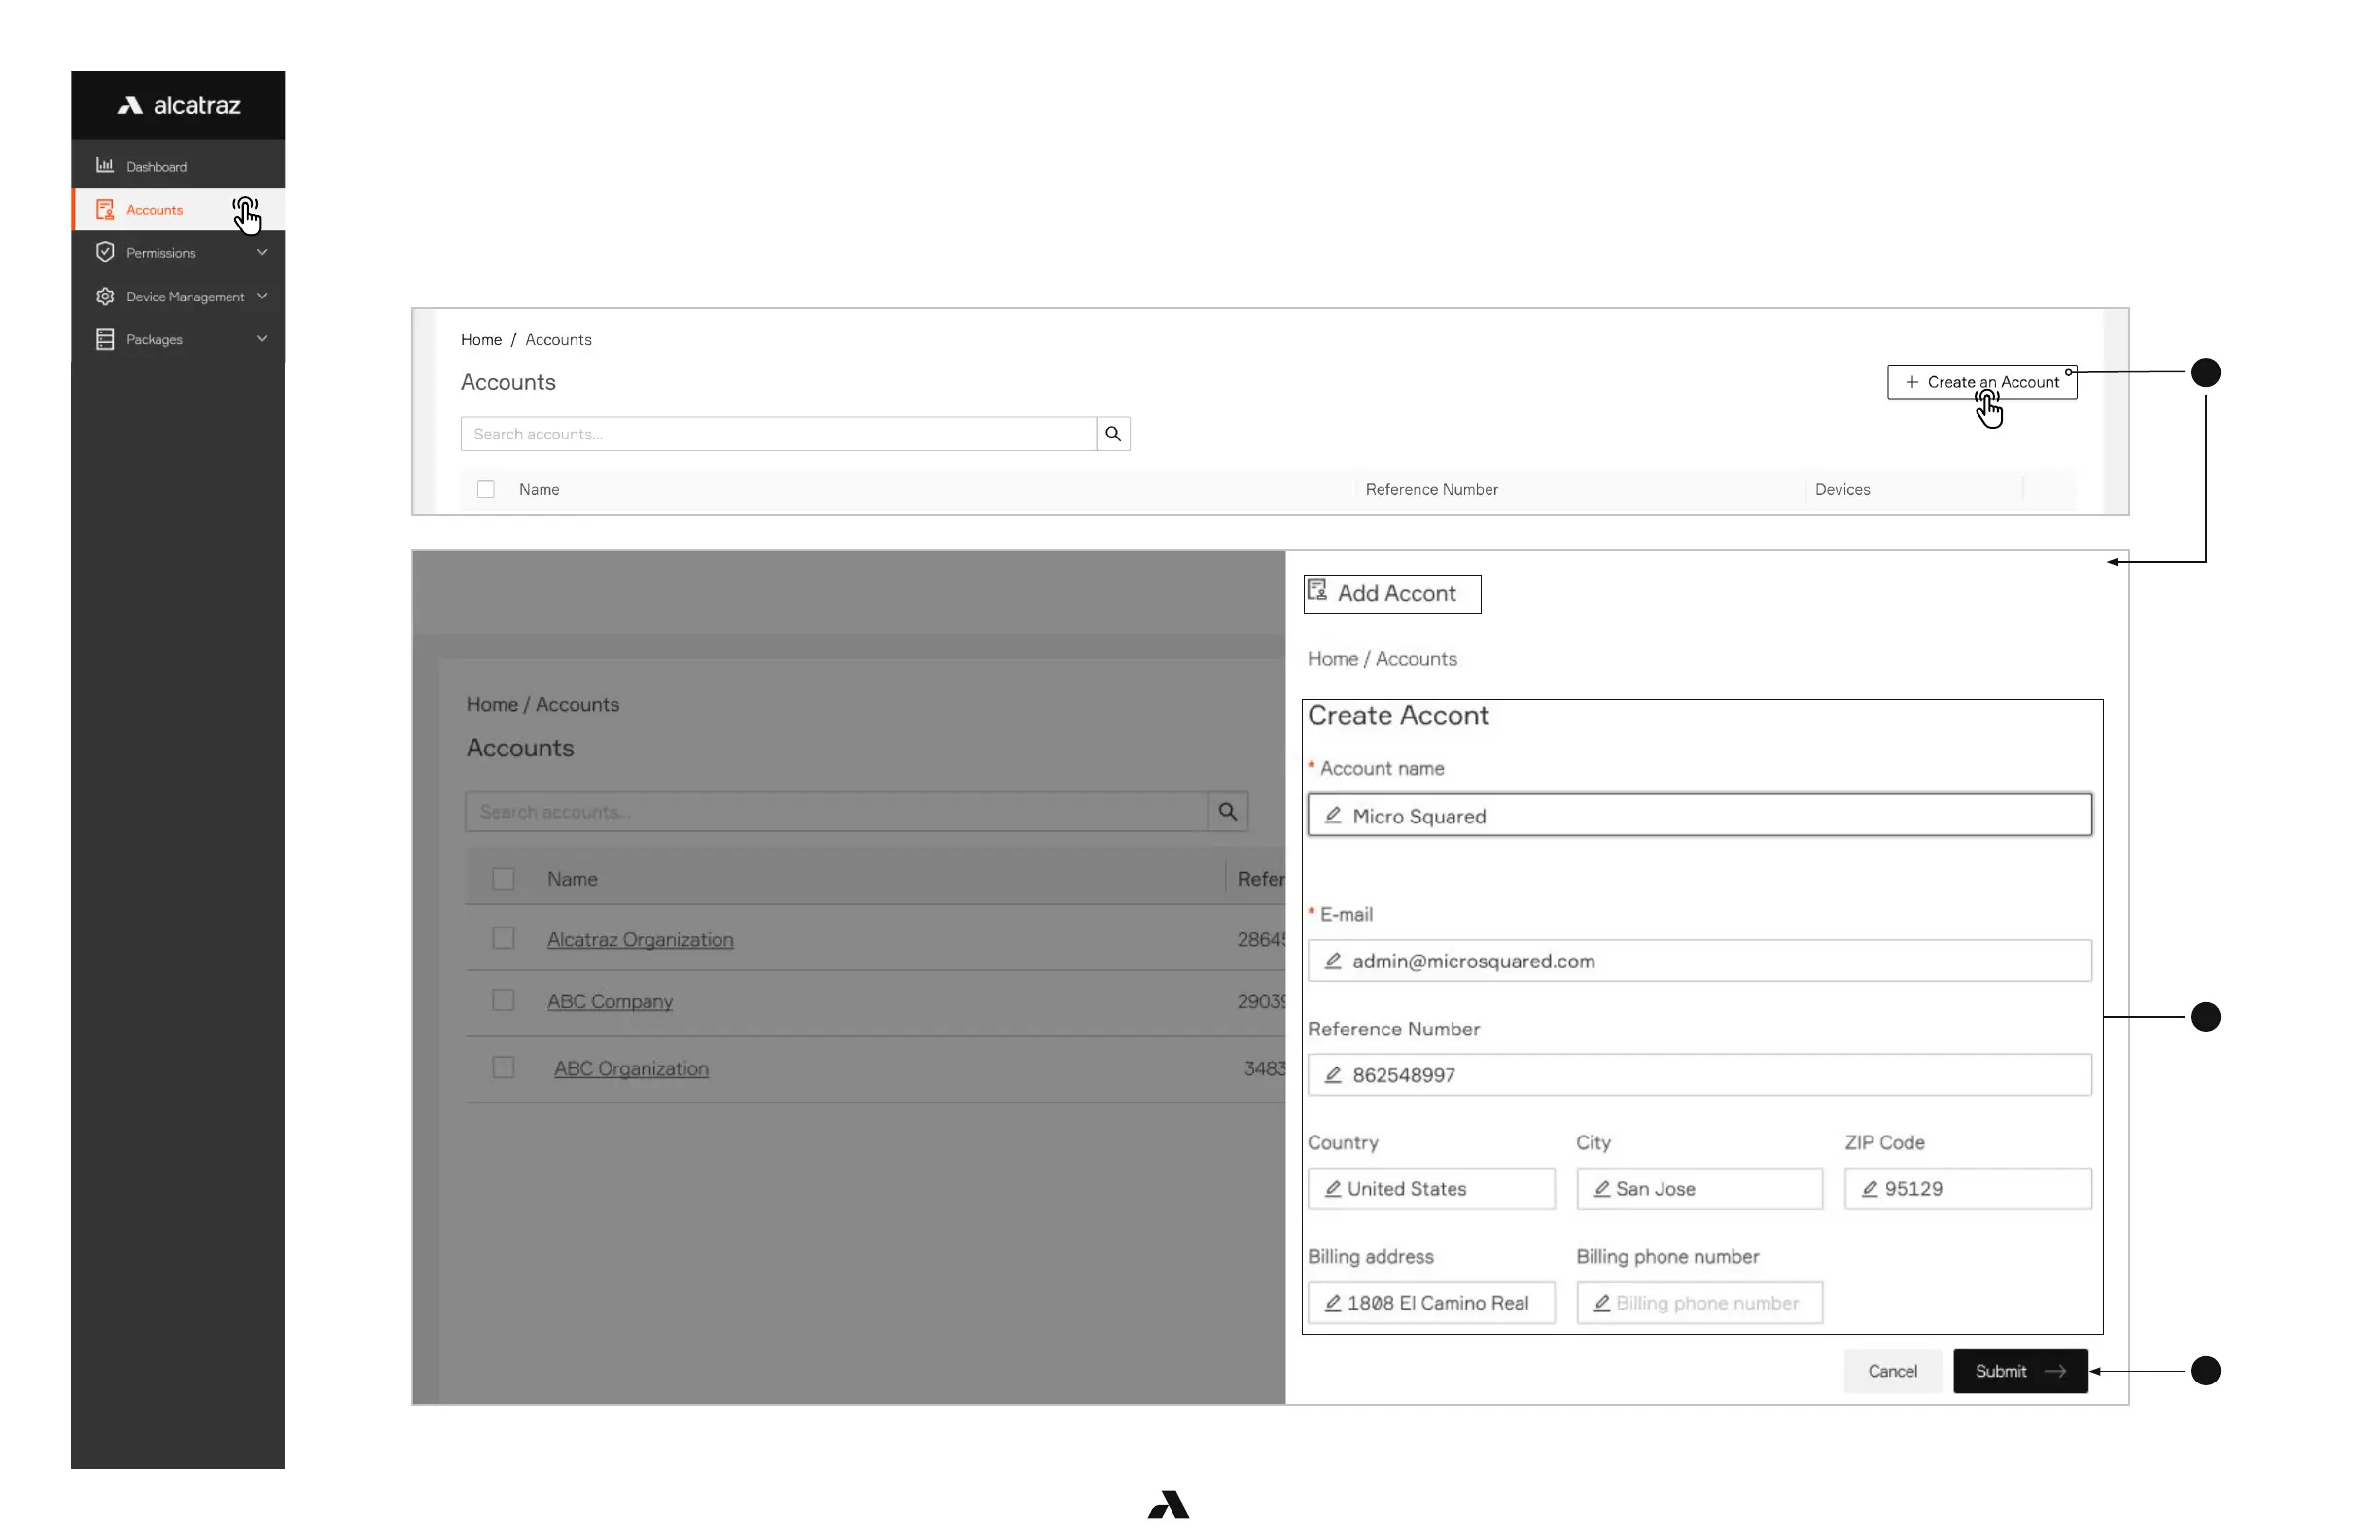Click the Dashboard chart icon in sidebar
2380x1540 pixels.
pyautogui.click(x=104, y=165)
